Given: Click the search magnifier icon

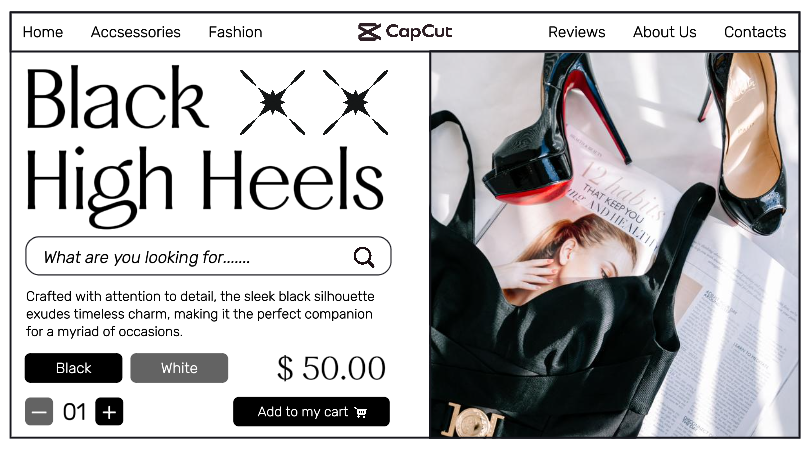Looking at the screenshot, I should pyautogui.click(x=364, y=257).
